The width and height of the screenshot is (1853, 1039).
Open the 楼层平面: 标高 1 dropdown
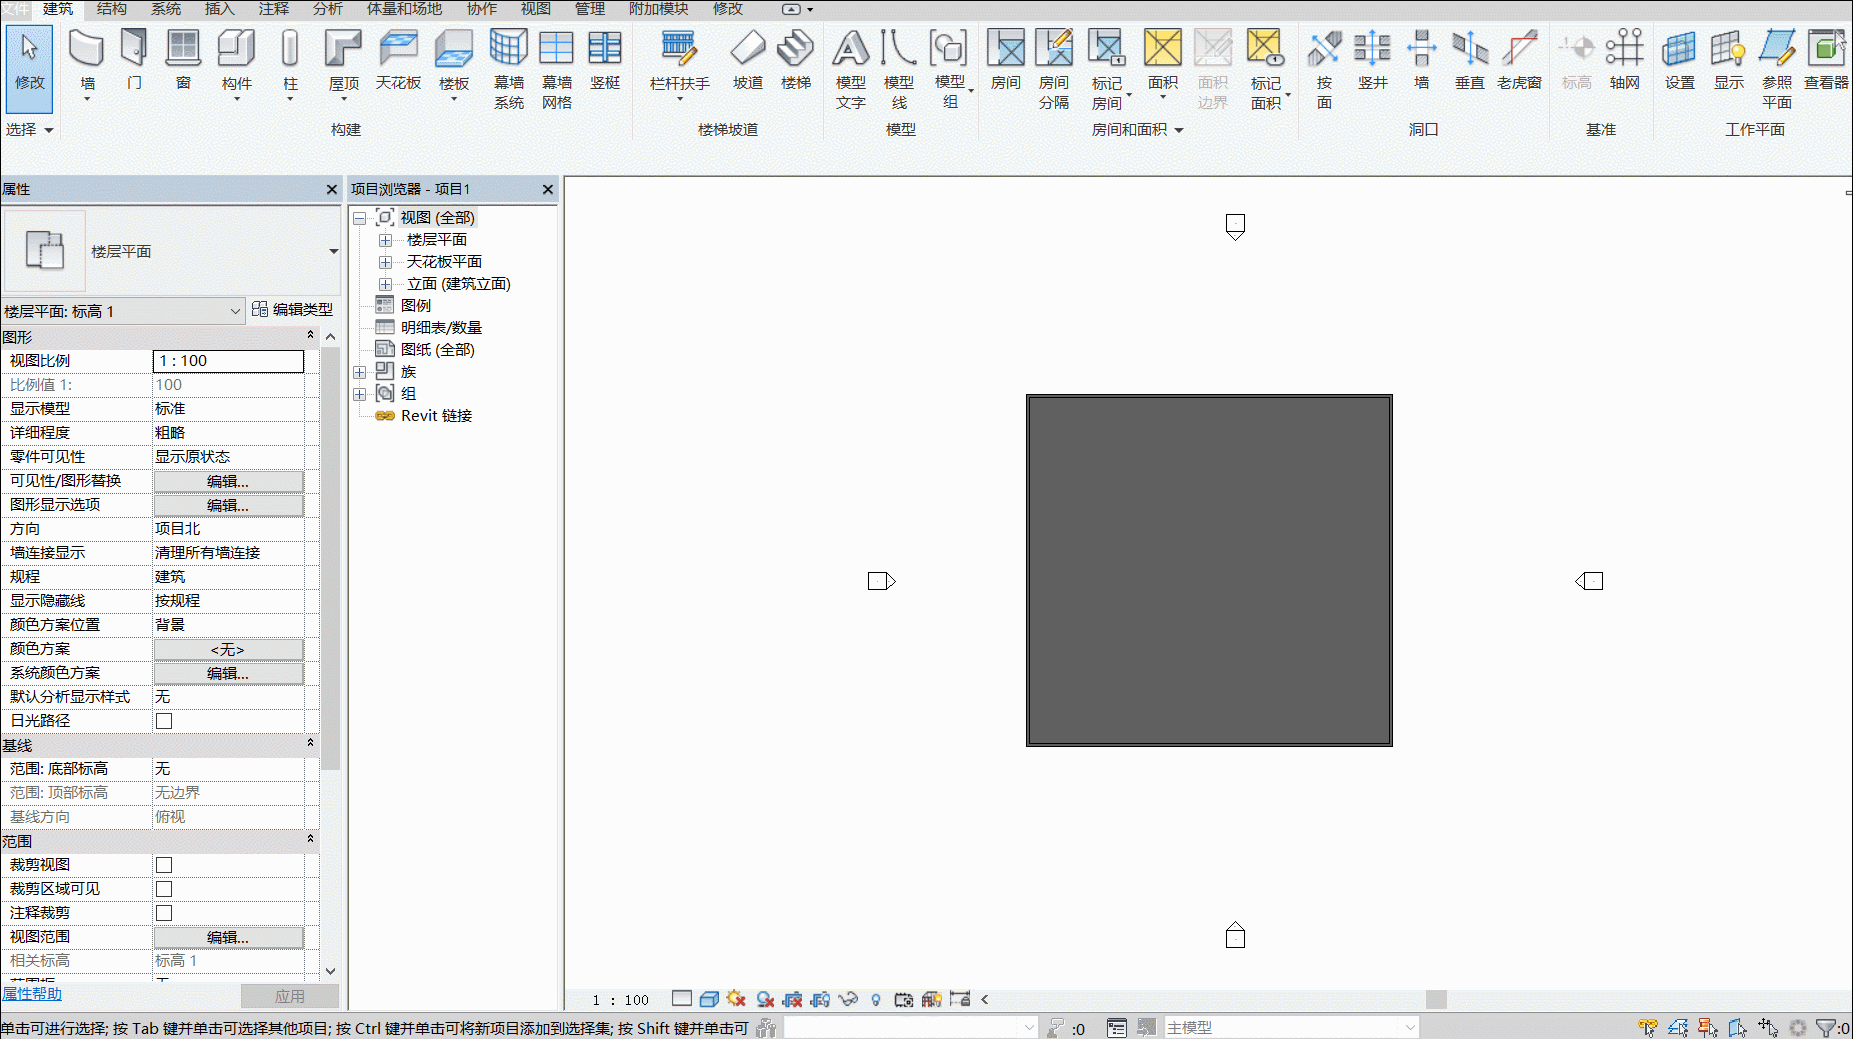click(x=123, y=311)
